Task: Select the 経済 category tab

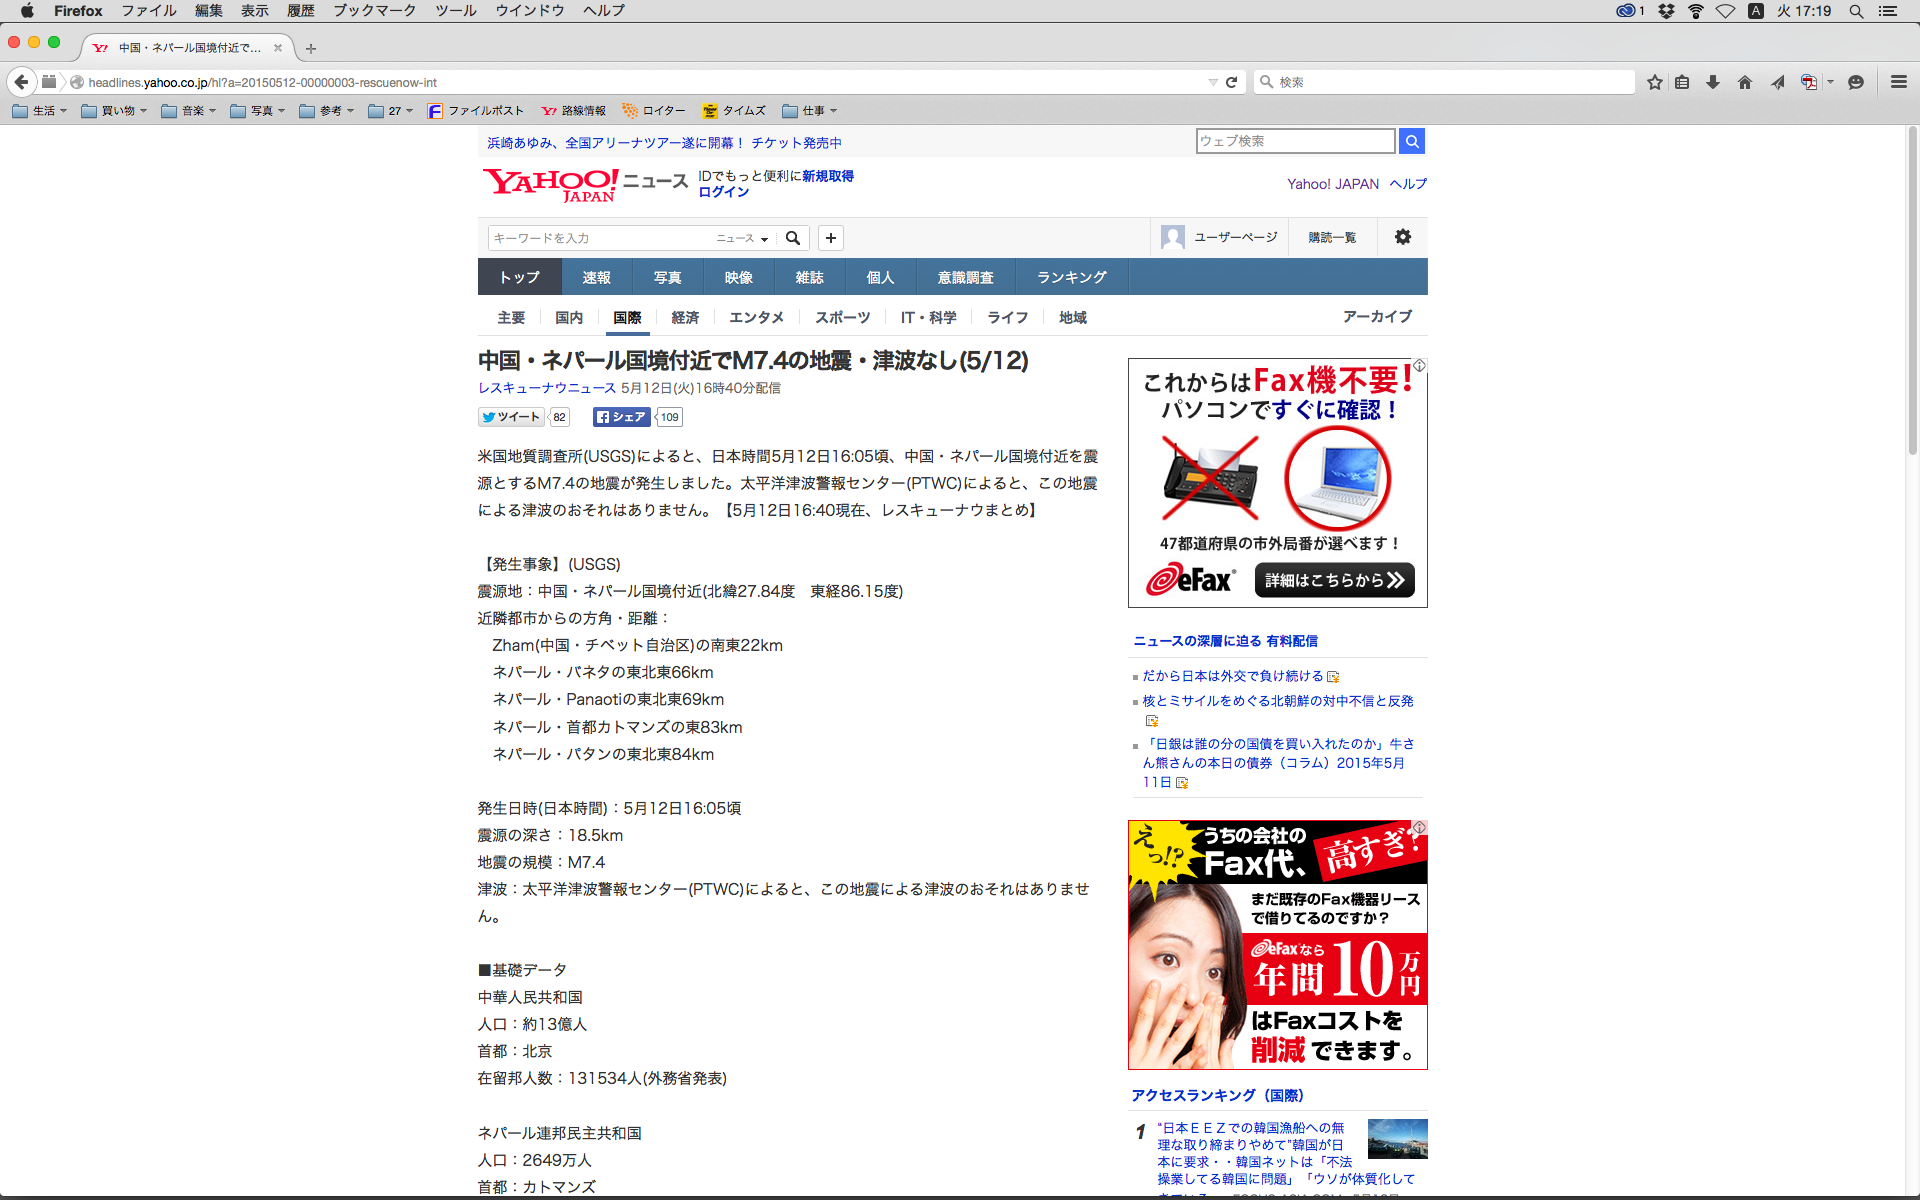Action: point(685,317)
